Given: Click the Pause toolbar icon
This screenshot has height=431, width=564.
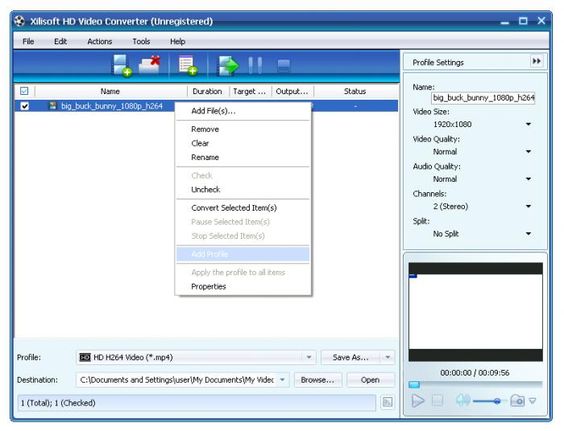Looking at the screenshot, I should click(255, 65).
